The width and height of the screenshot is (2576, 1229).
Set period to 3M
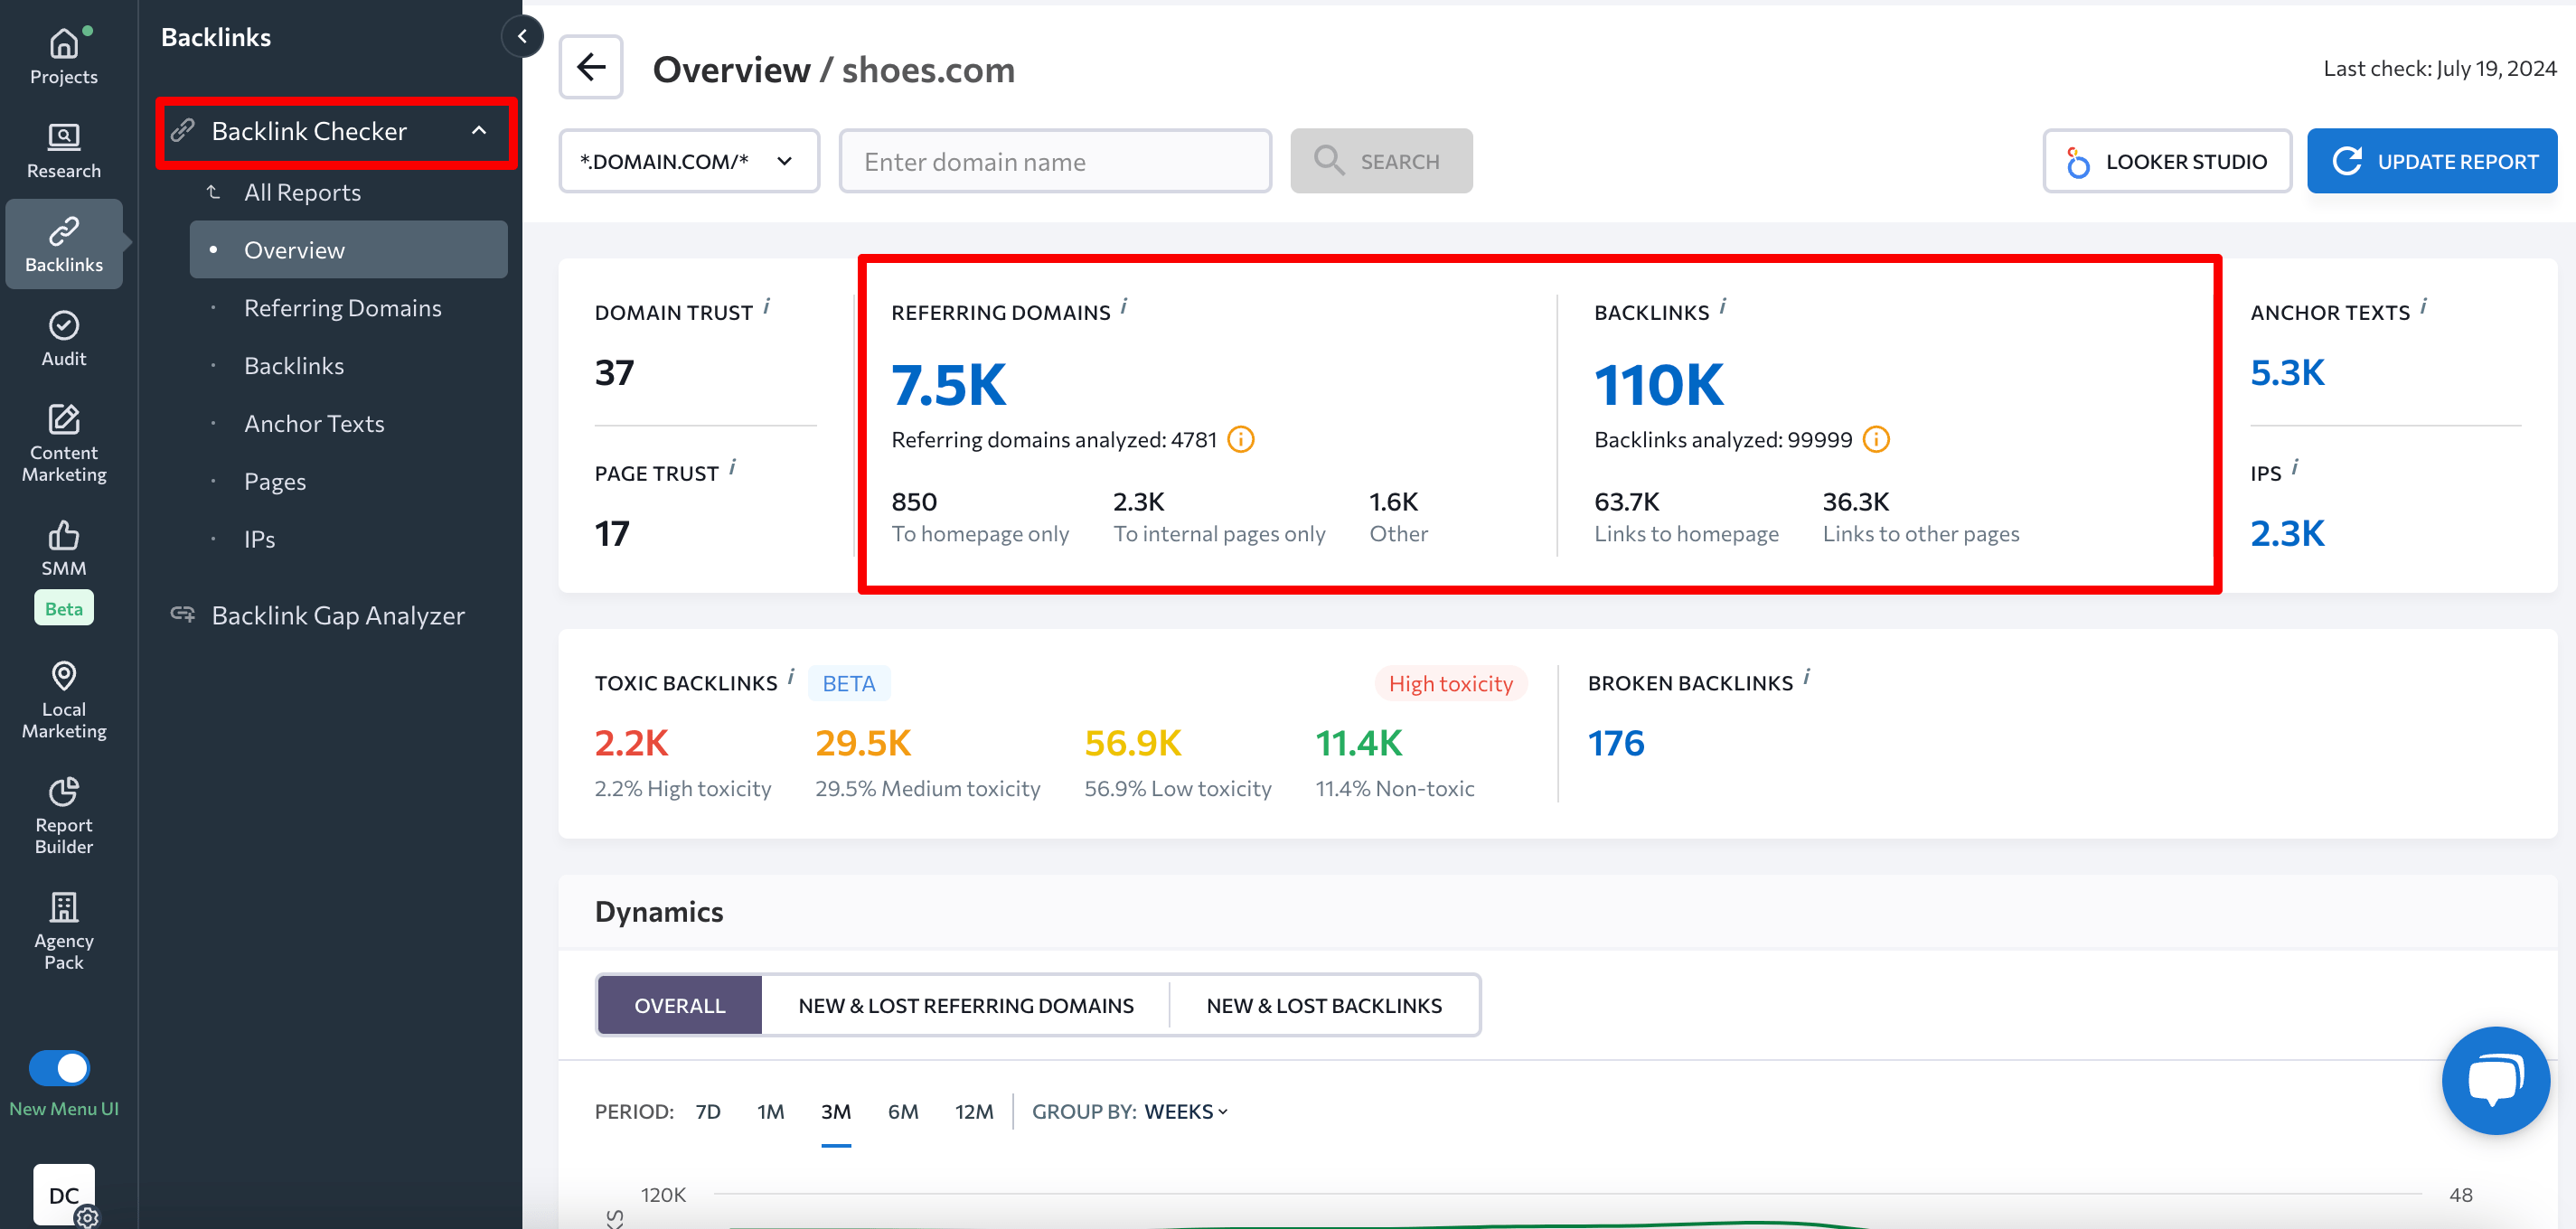[836, 1111]
